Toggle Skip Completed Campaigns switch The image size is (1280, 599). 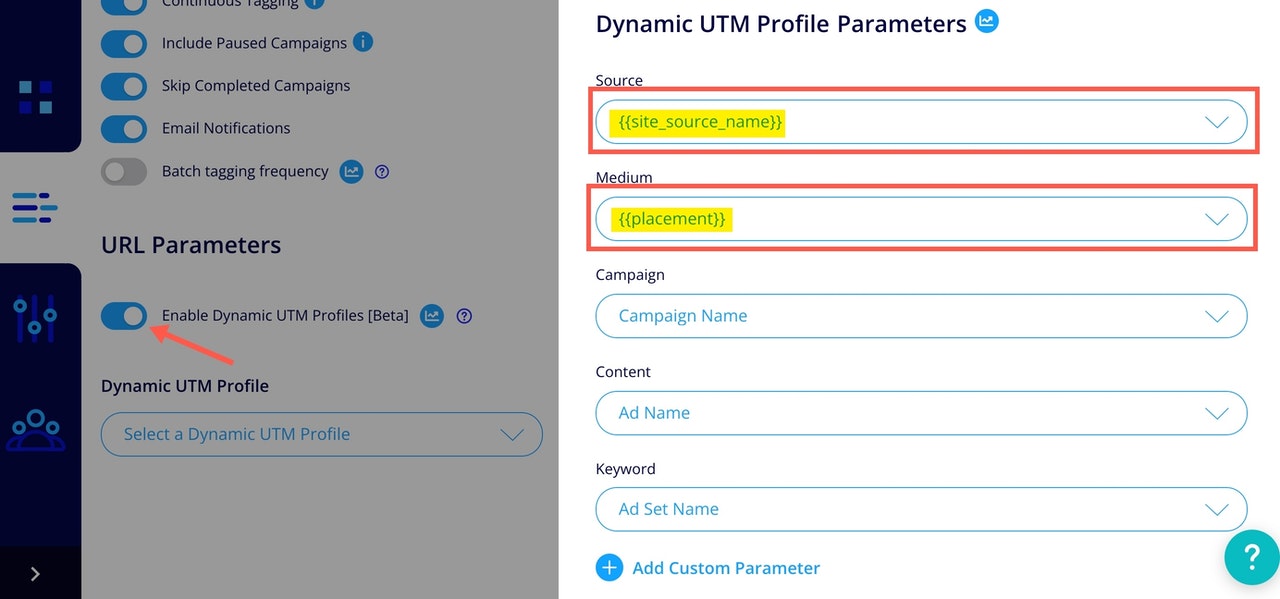[124, 86]
